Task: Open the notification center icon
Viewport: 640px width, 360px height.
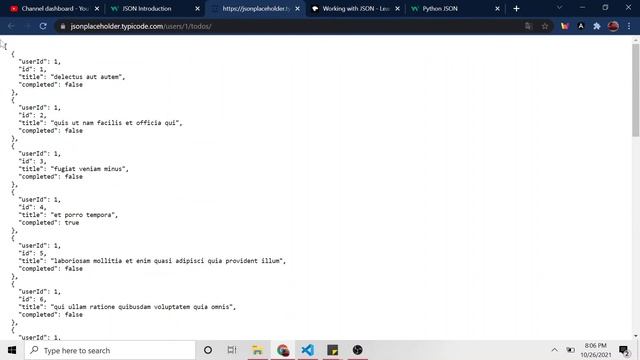Action: [x=624, y=350]
